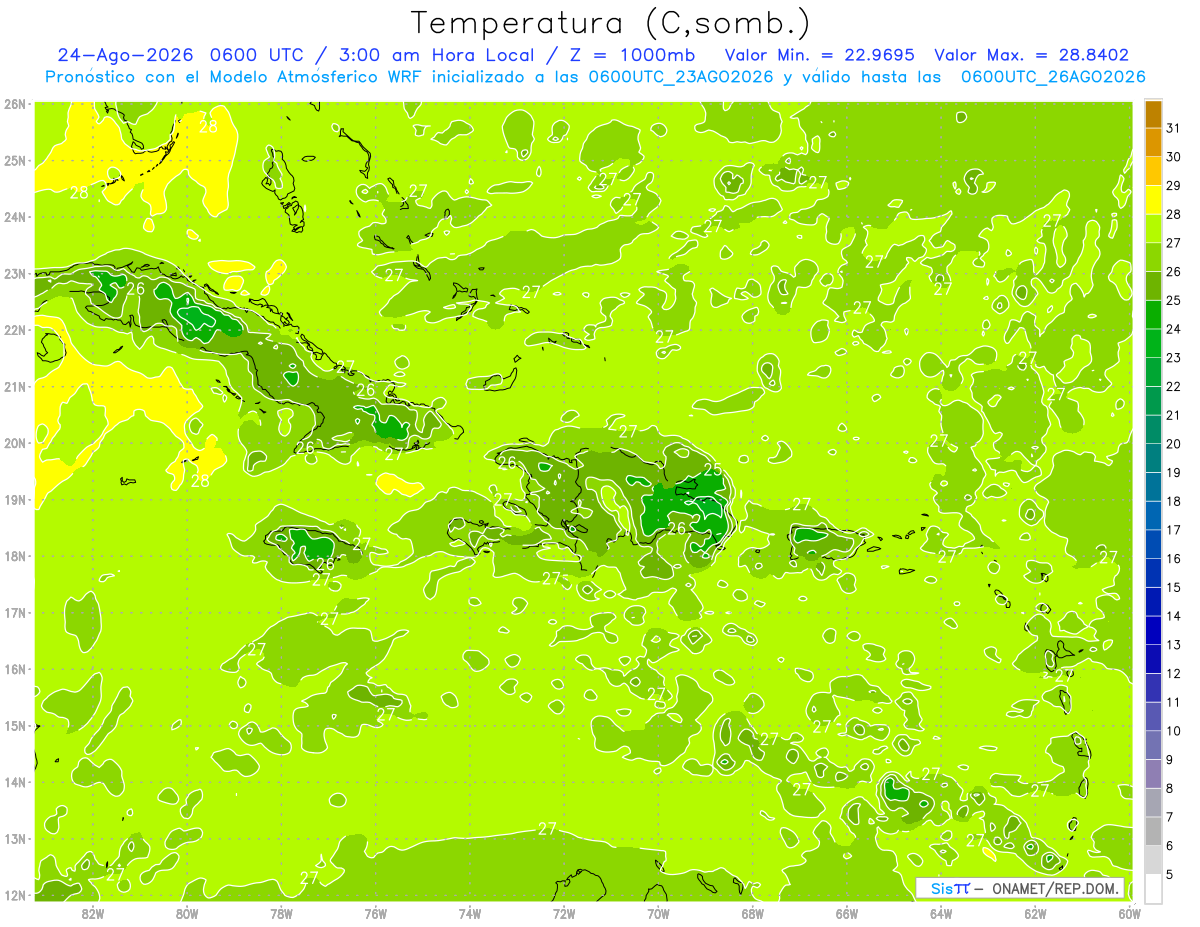Click the '68W' longitude axis label
Screen dimensions: 1200x927
tap(753, 913)
